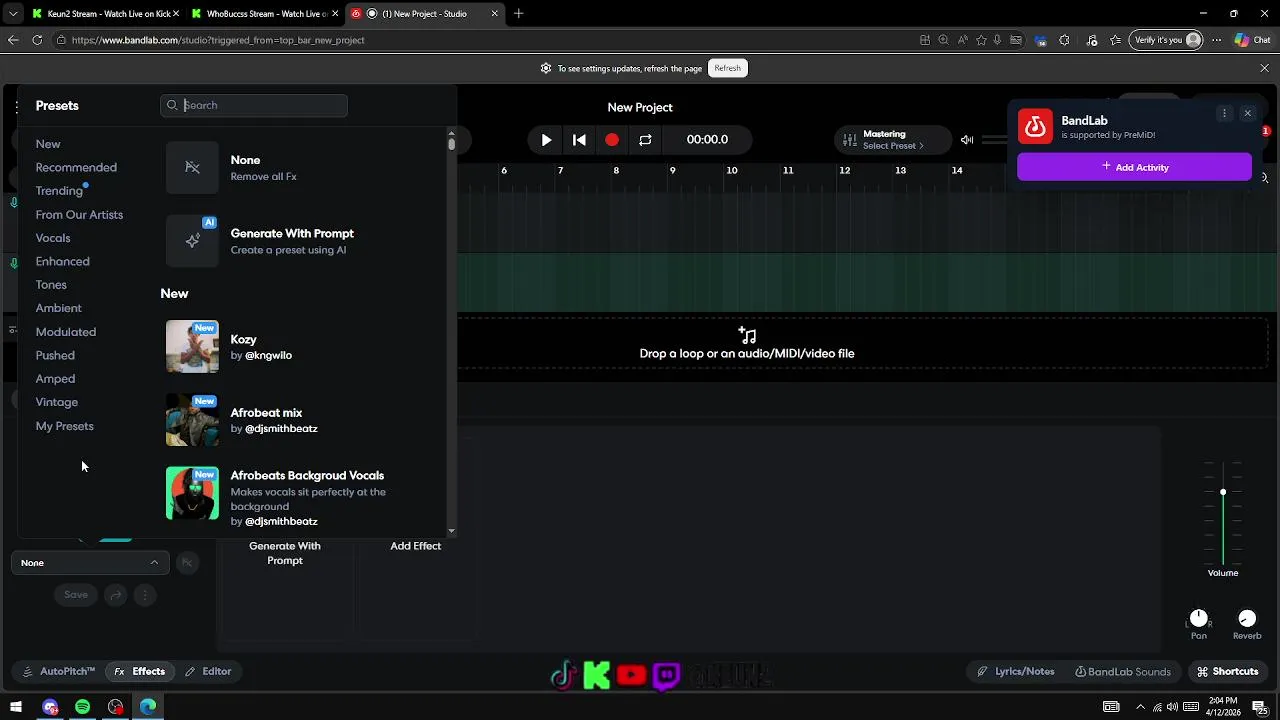Open Copilot Chat in browser toolbar
This screenshot has height=720, width=1280.
tap(1252, 40)
